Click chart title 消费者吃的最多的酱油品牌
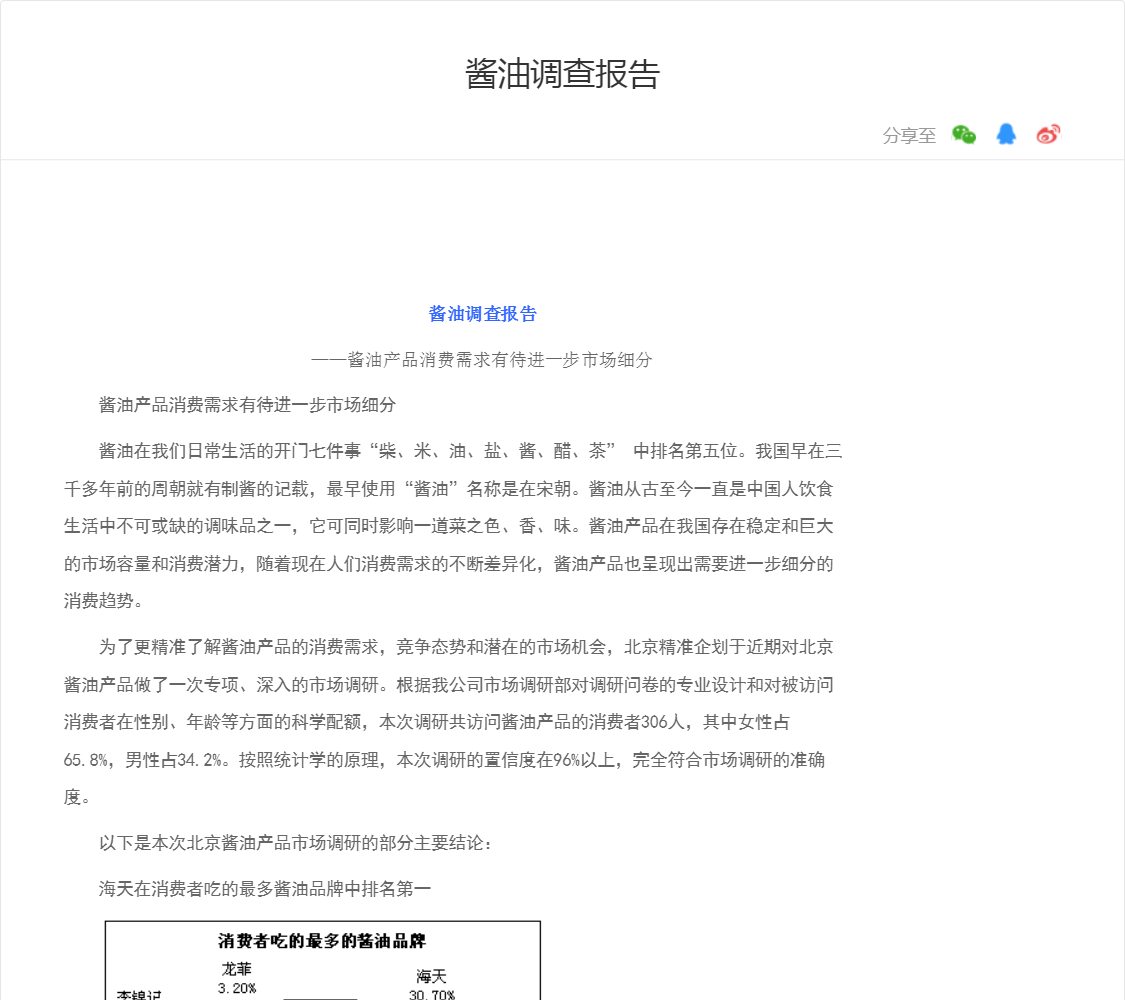 [x=322, y=940]
